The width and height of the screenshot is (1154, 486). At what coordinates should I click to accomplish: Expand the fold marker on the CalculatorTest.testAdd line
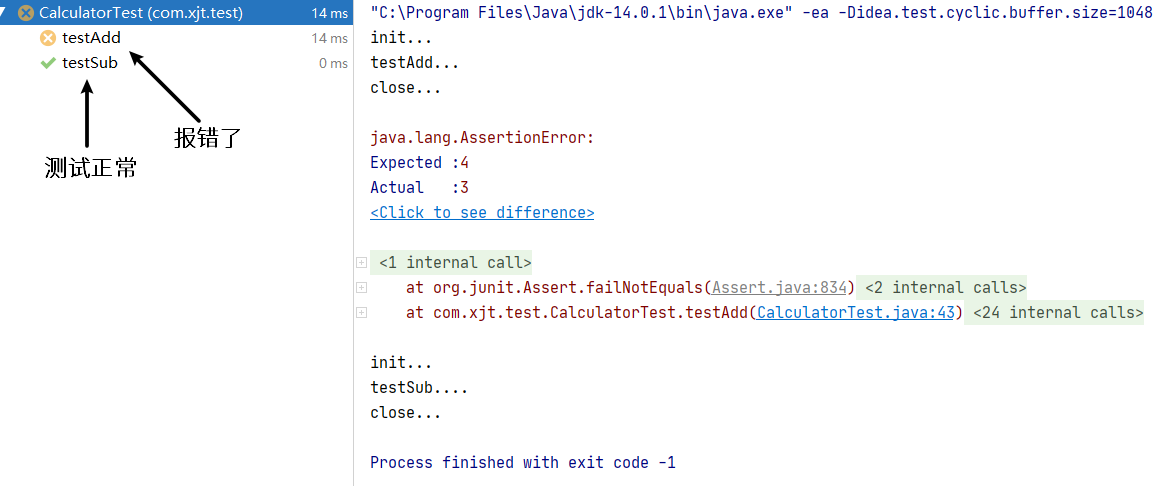361,312
